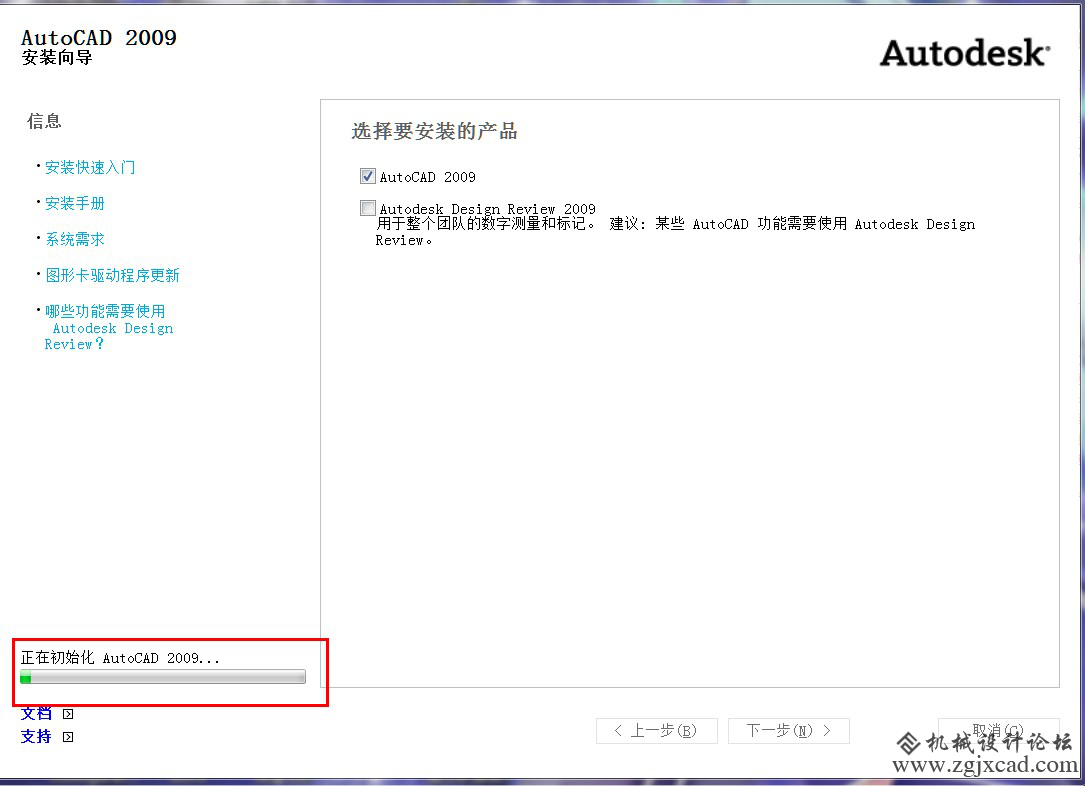Image resolution: width=1085 pixels, height=786 pixels.
Task: Click the 正在初始化 AutoCAD 2009... status text
Action: (x=120, y=658)
